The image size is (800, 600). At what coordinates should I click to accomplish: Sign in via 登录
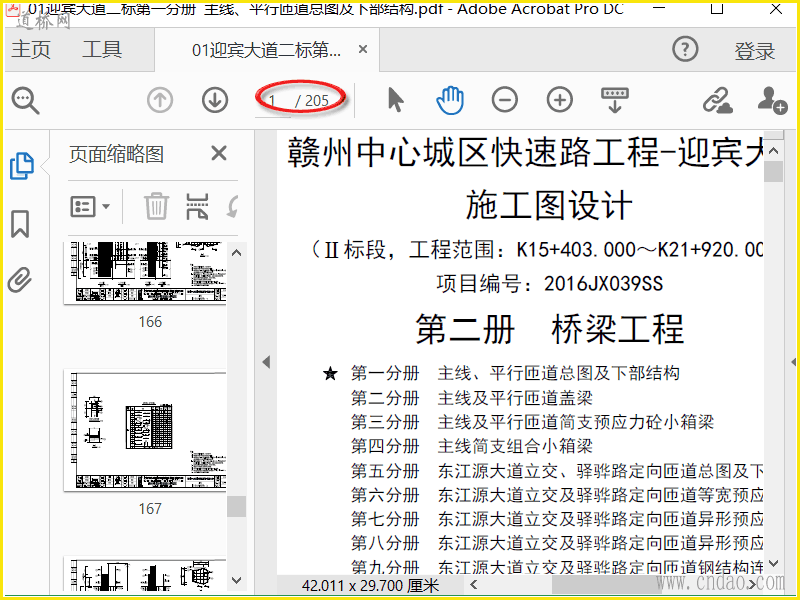pos(754,51)
